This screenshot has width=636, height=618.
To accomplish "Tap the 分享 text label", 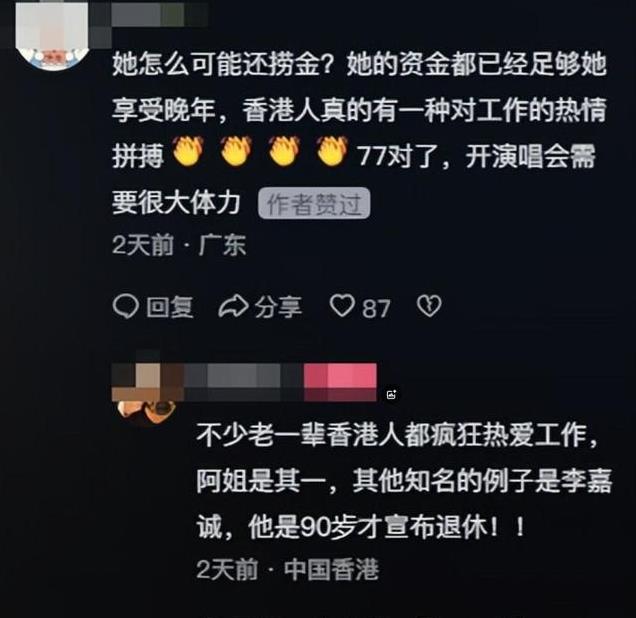I will click(278, 307).
